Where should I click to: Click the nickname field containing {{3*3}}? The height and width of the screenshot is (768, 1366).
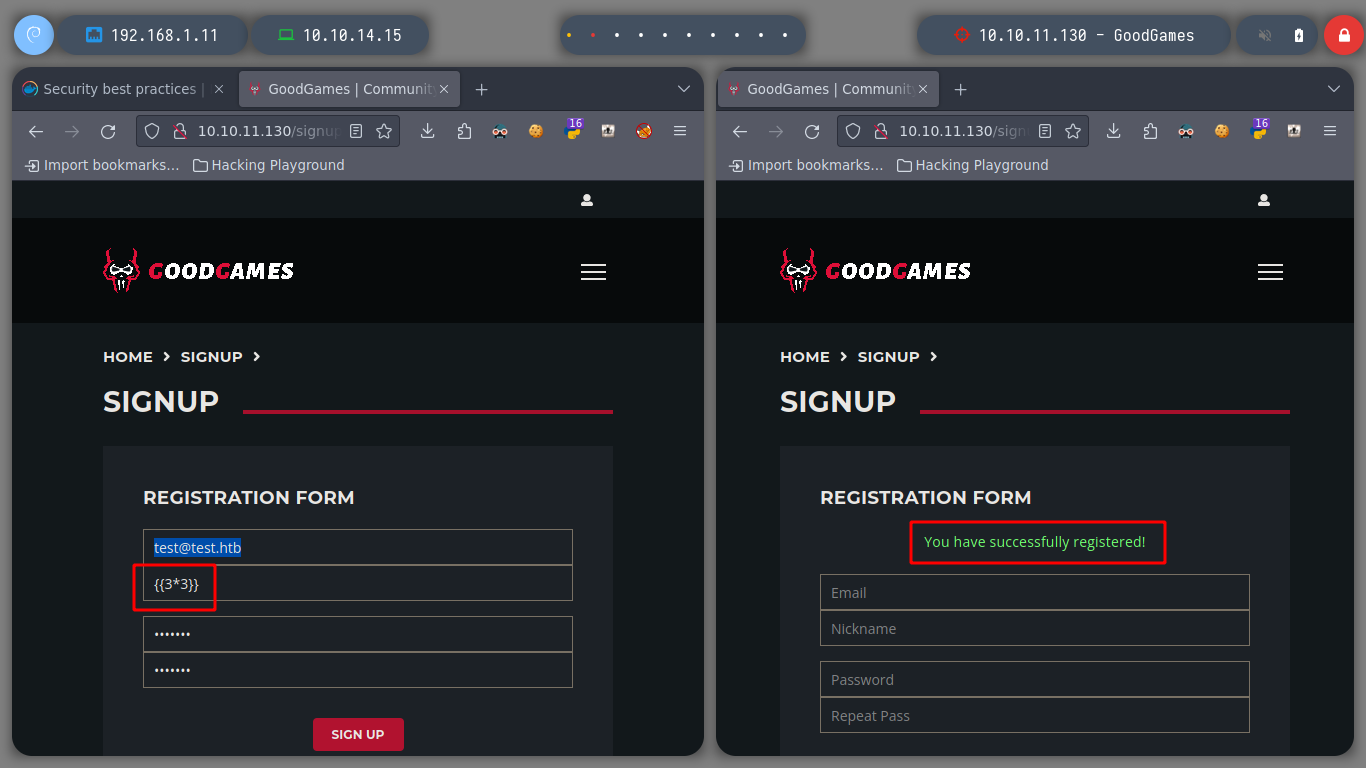pyautogui.click(x=358, y=583)
